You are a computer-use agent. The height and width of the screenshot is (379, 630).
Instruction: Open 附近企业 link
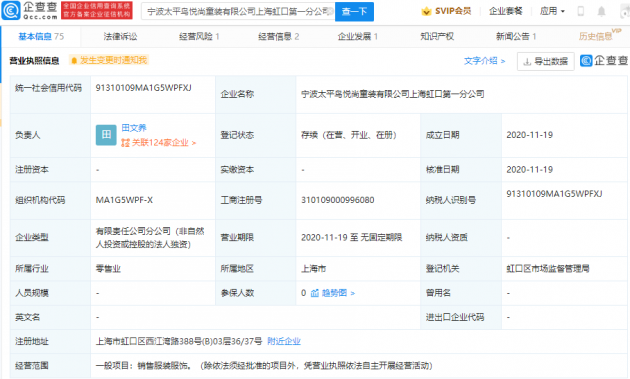tap(284, 341)
